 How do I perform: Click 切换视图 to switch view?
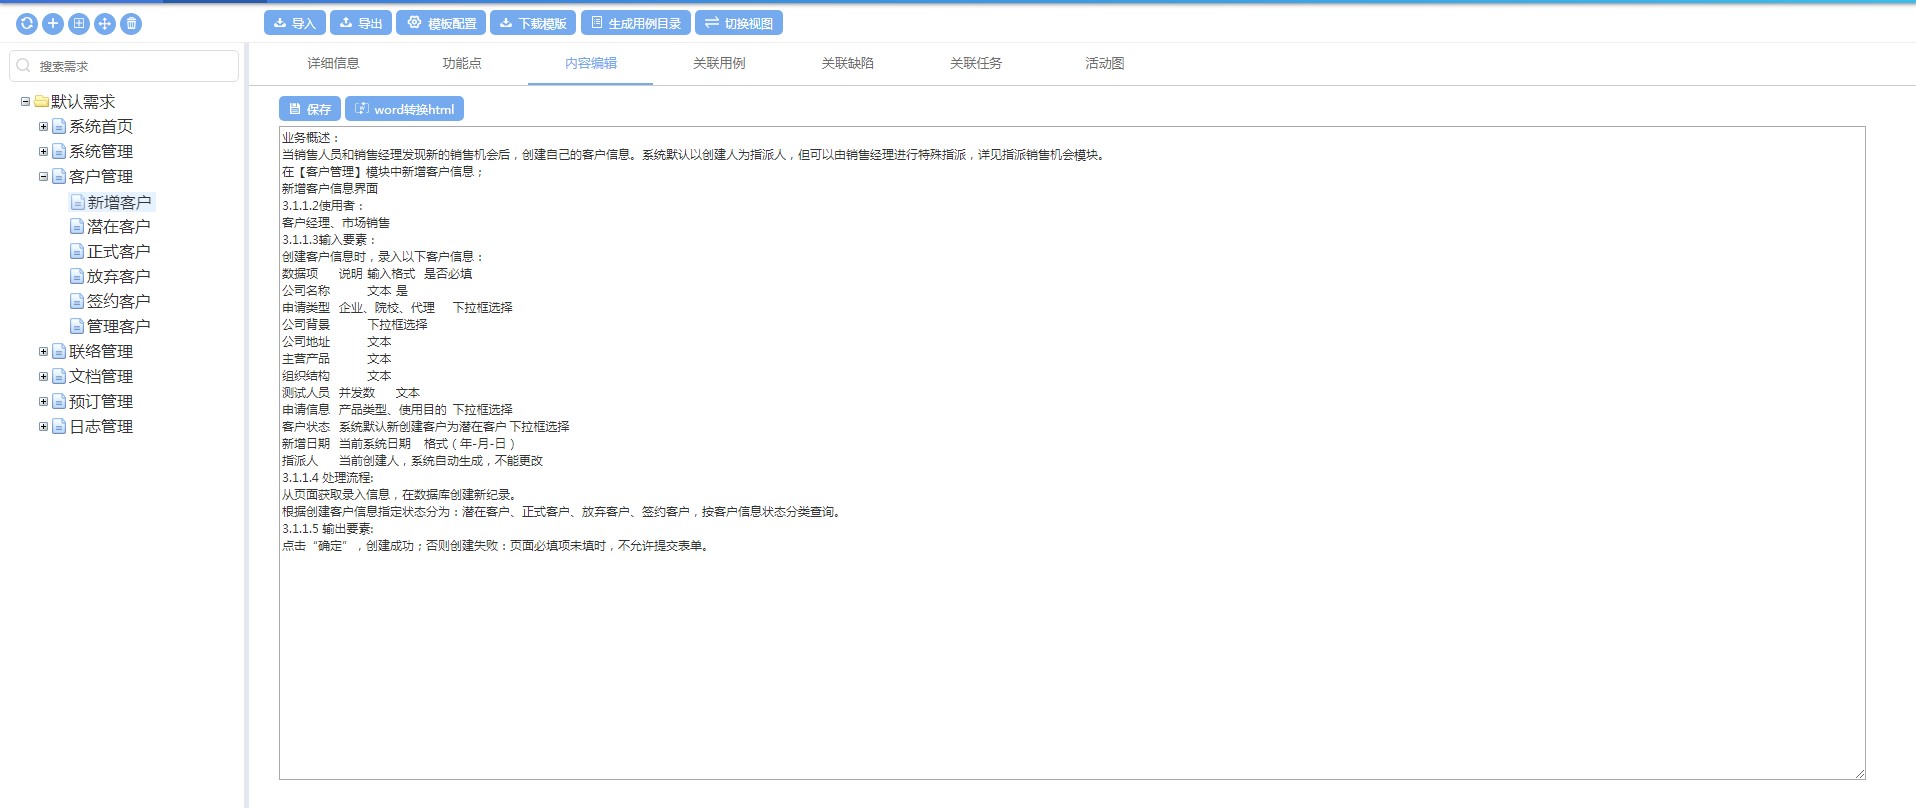pyautogui.click(x=739, y=23)
